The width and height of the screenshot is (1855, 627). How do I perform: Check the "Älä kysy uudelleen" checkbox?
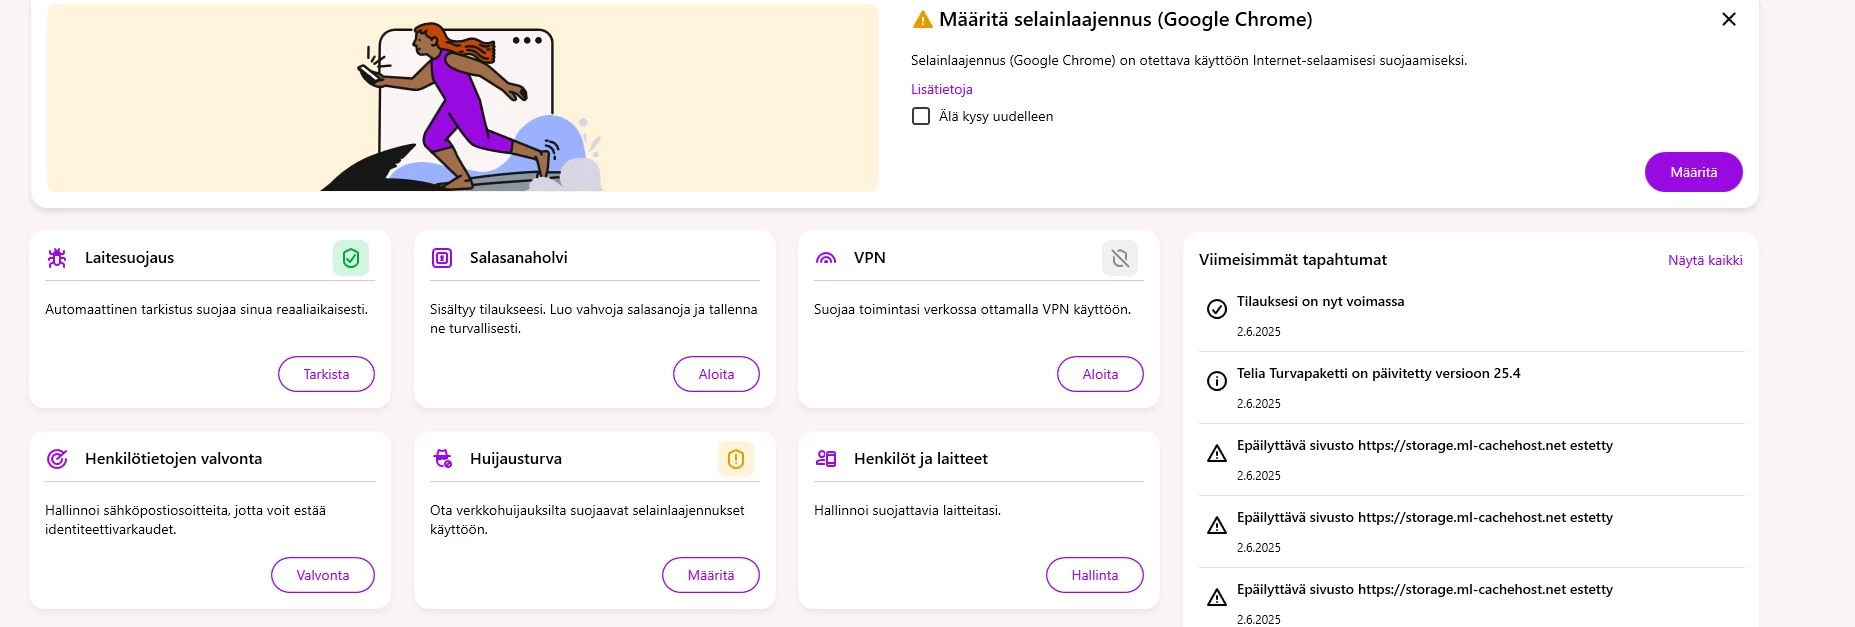921,117
